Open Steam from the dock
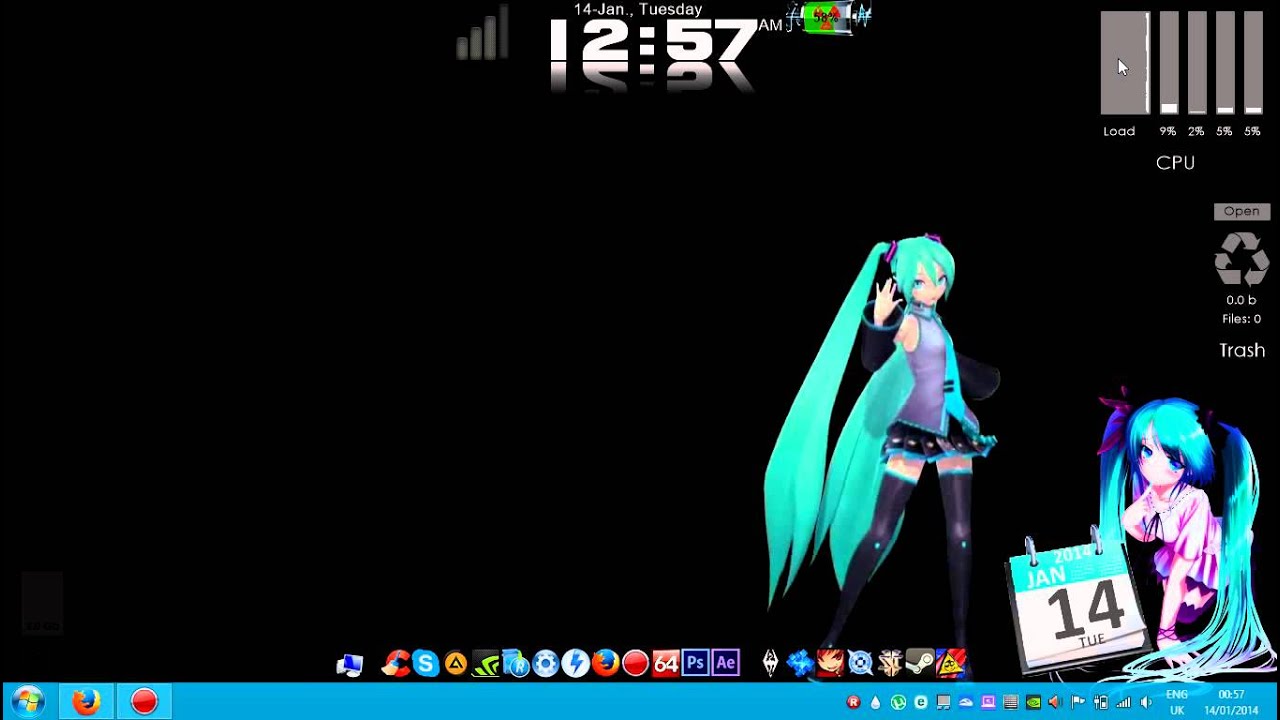The width and height of the screenshot is (1280, 720). [x=920, y=663]
